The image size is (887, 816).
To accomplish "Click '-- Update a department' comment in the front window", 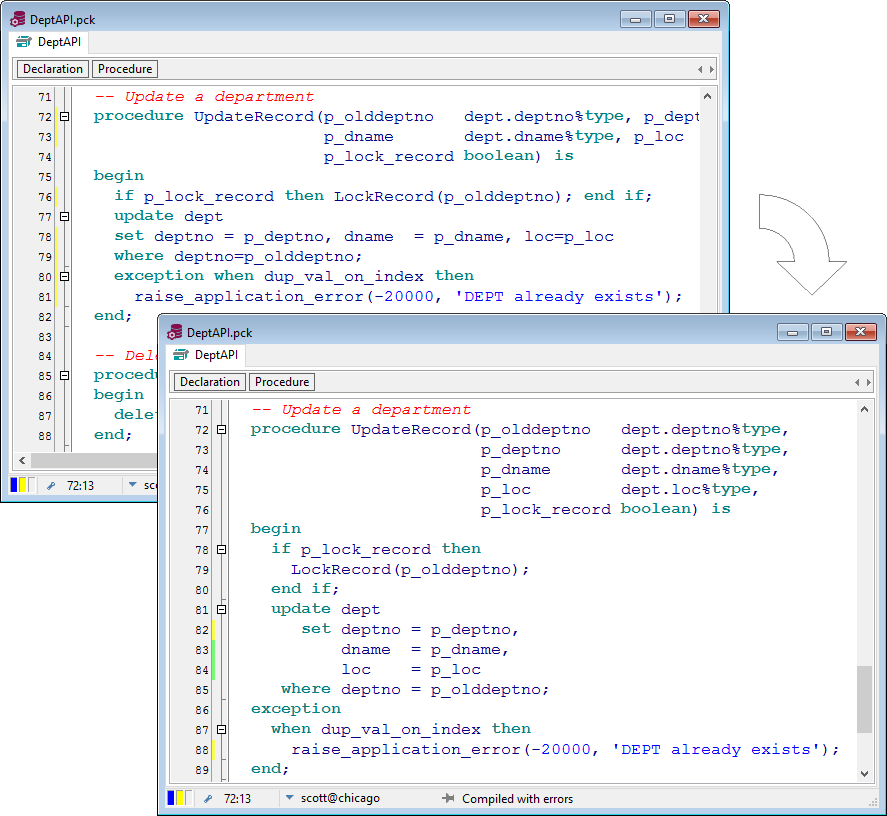I will 361,410.
